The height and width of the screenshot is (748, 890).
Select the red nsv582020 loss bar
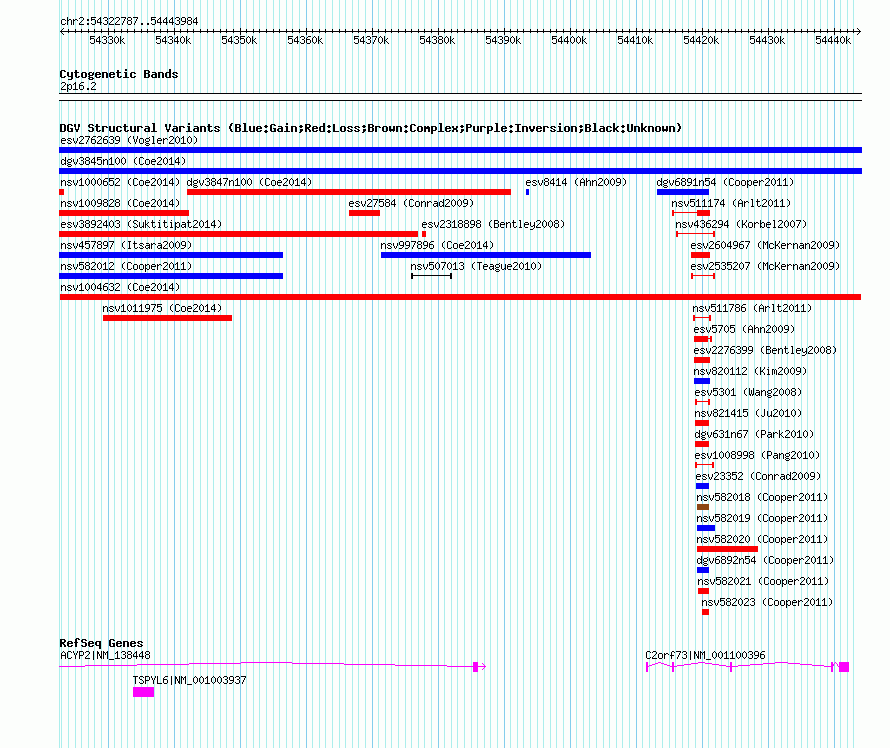(x=727, y=549)
